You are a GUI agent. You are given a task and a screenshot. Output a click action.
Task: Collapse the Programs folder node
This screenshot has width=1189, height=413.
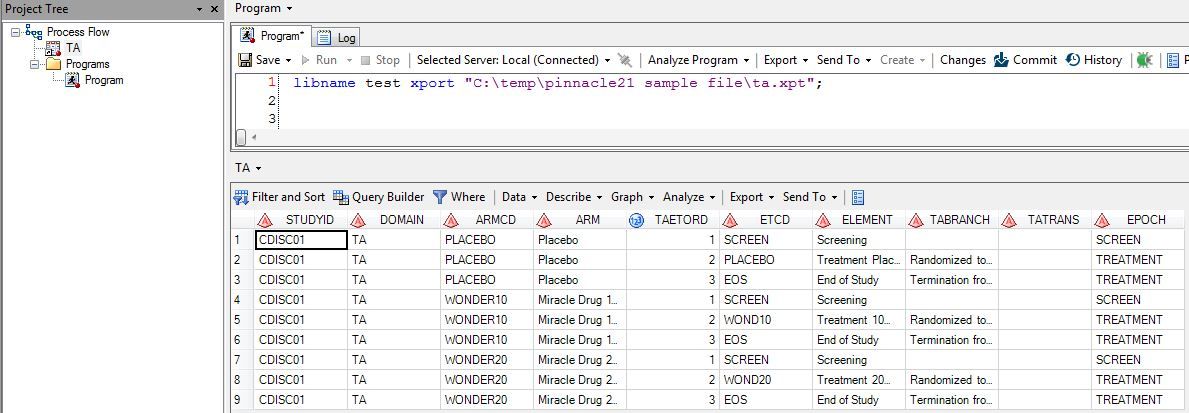(x=35, y=64)
